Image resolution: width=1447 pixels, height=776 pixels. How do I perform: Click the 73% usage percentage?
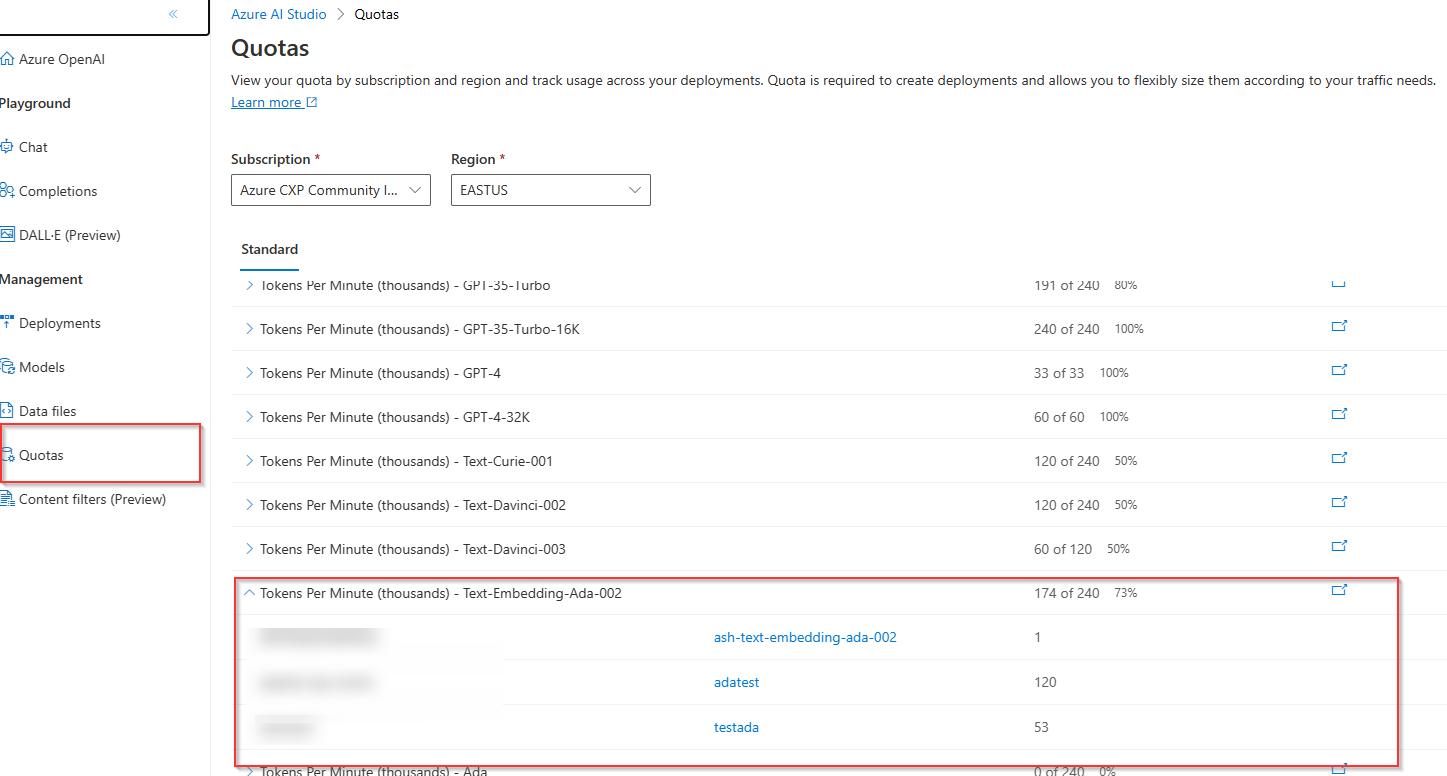1125,593
